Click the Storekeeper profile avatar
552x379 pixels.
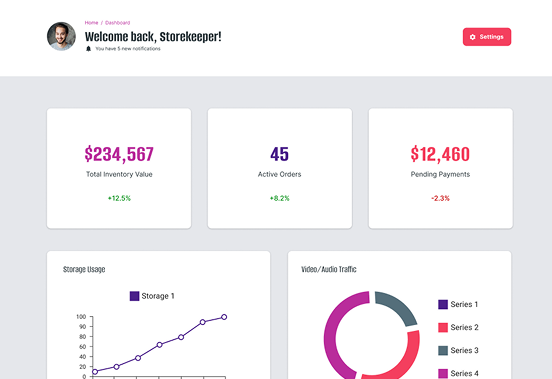[61, 36]
